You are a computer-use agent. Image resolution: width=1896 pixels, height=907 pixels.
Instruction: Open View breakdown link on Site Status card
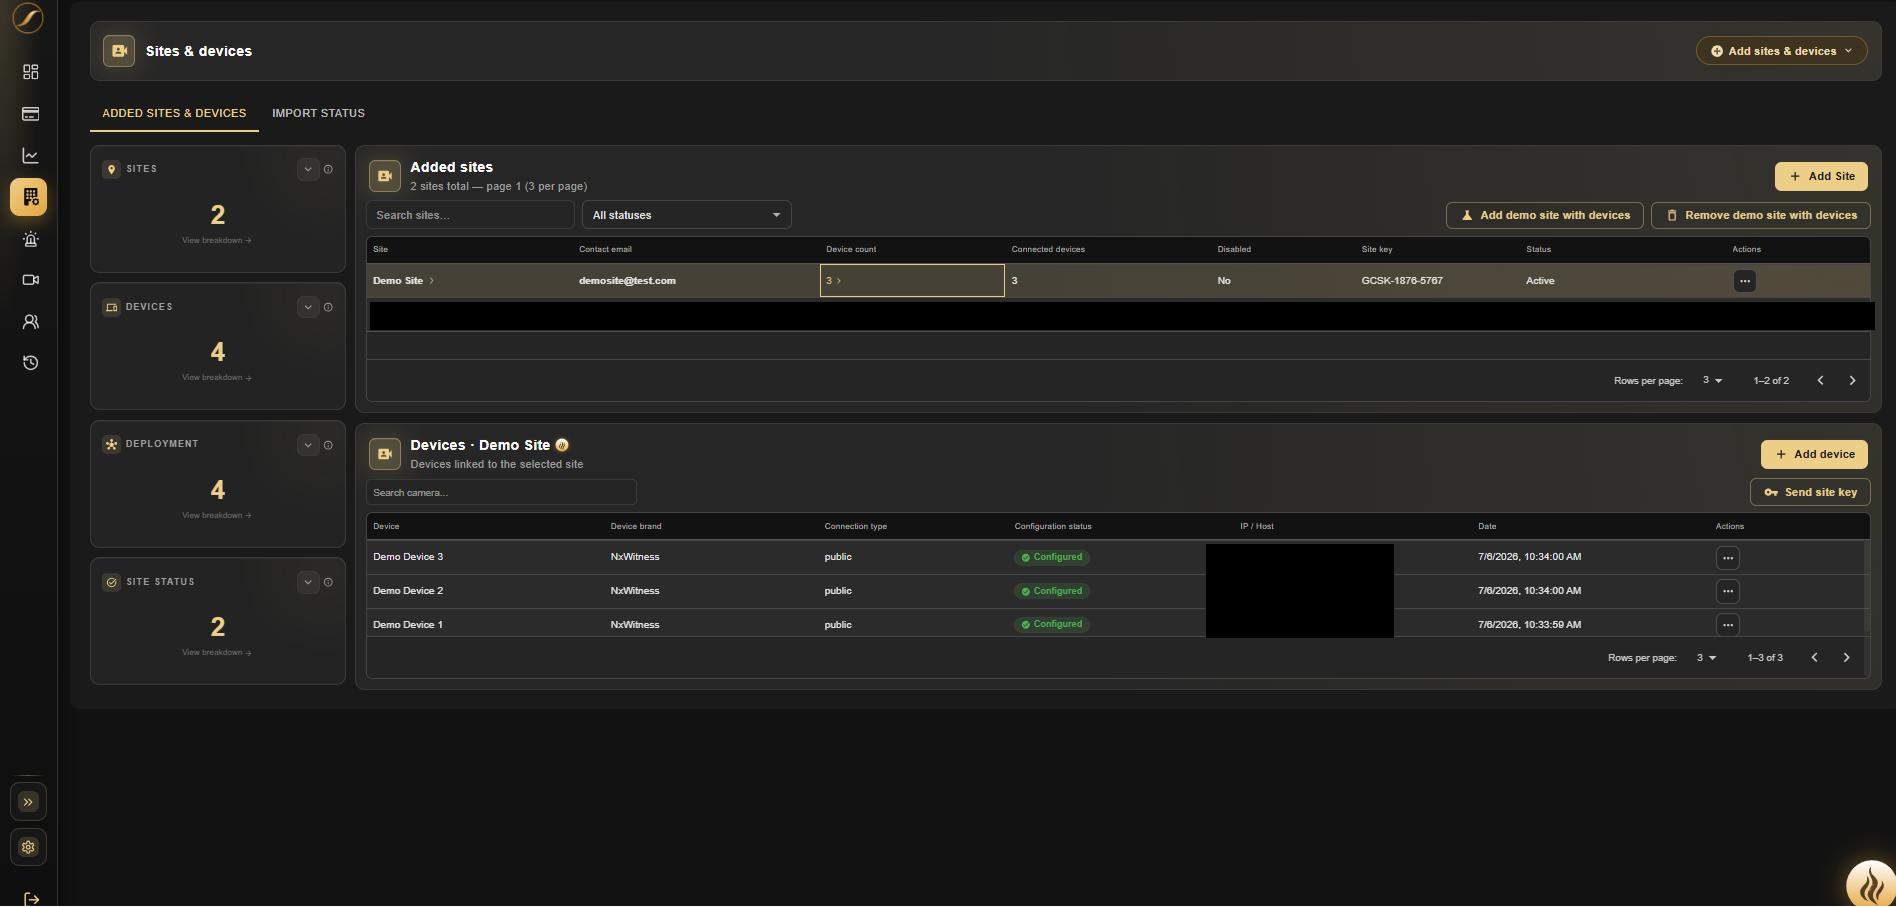coord(217,653)
